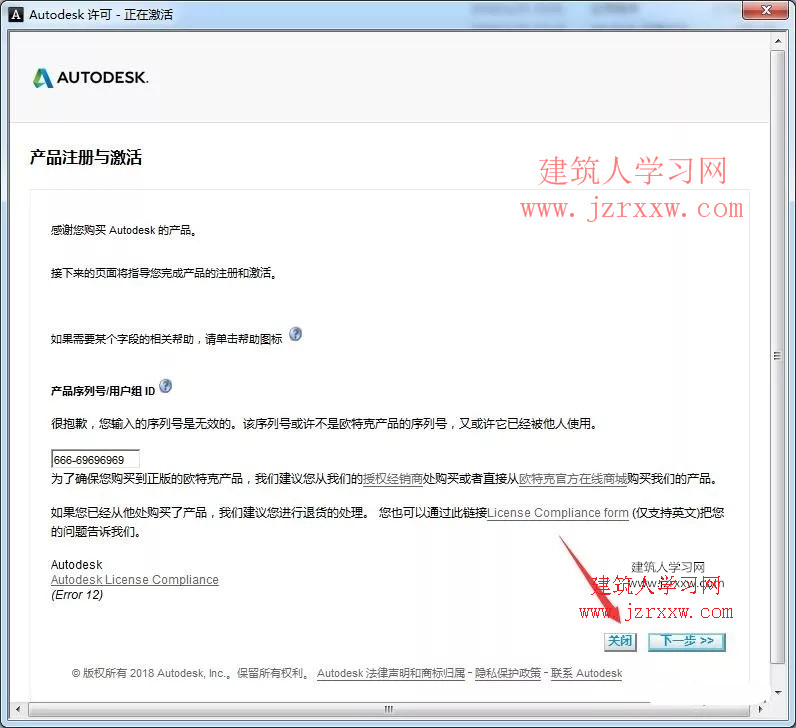Image resolution: width=796 pixels, height=728 pixels.
Task: Open the License Compliance form link
Action: (558, 513)
